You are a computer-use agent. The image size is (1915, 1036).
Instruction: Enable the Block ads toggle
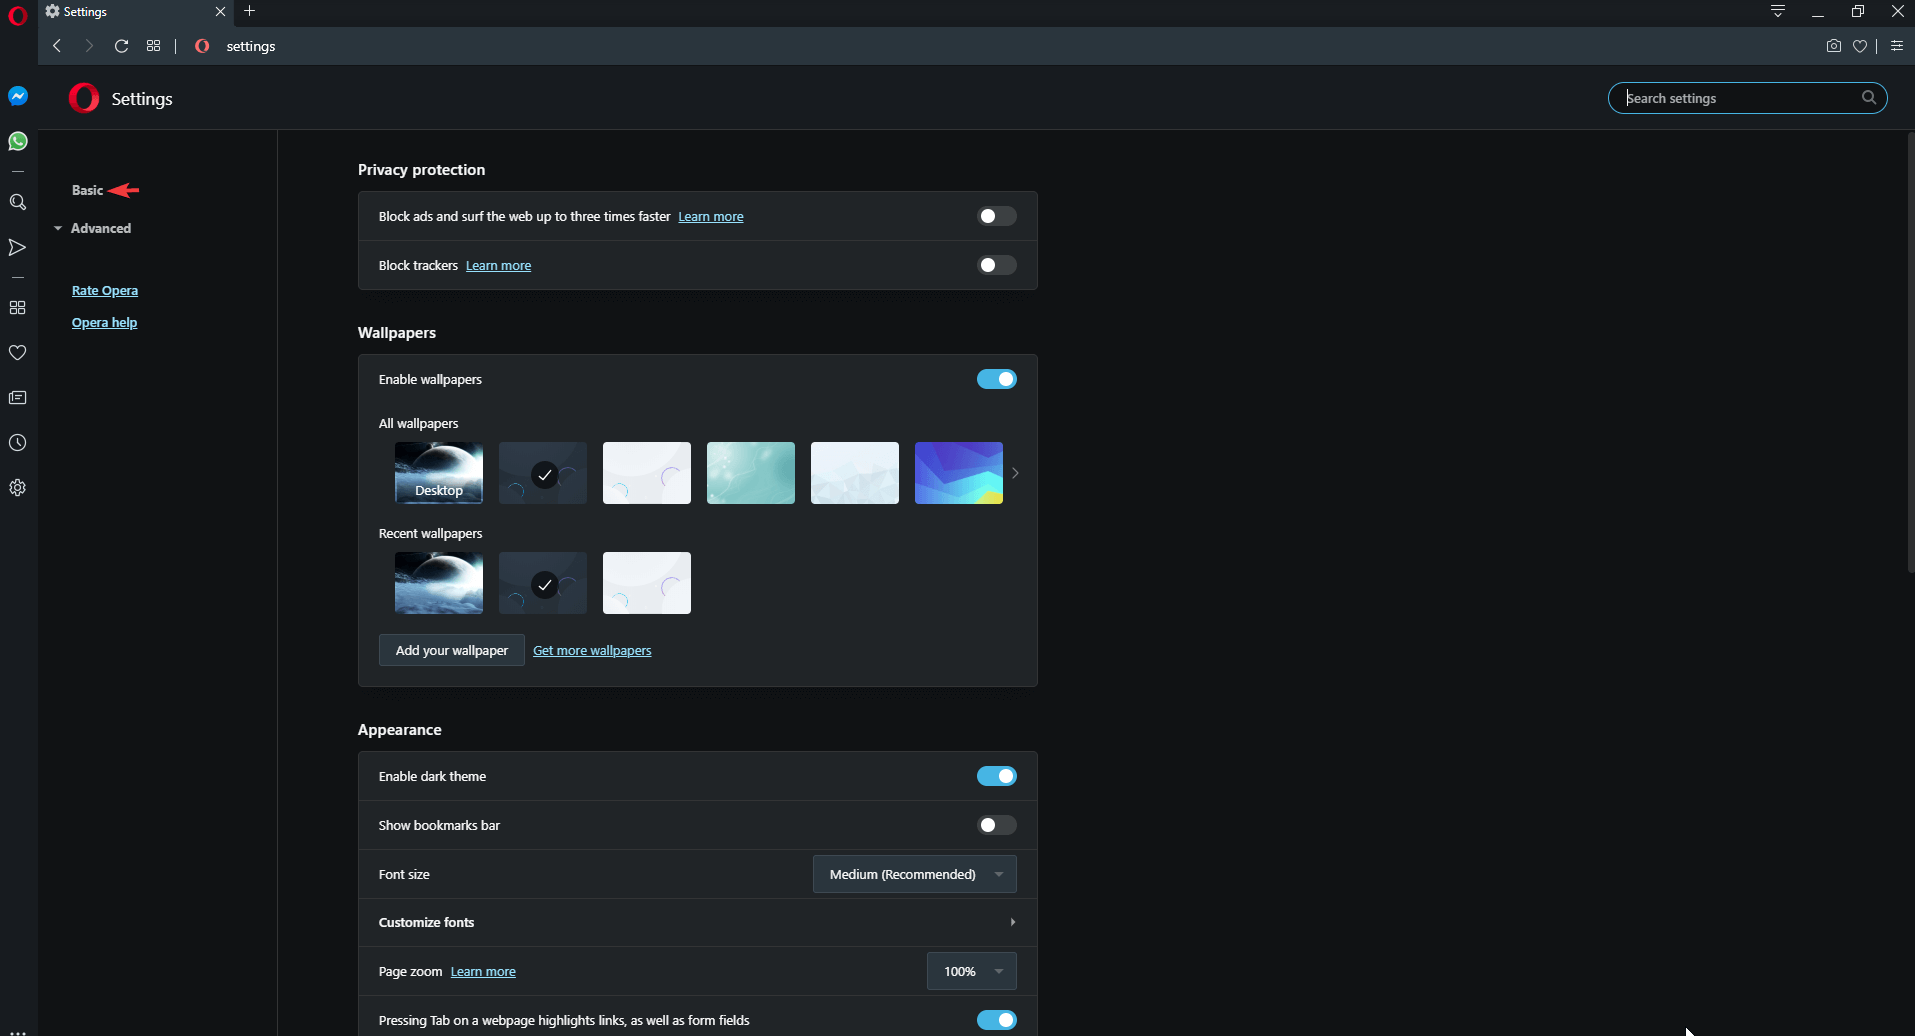click(996, 215)
